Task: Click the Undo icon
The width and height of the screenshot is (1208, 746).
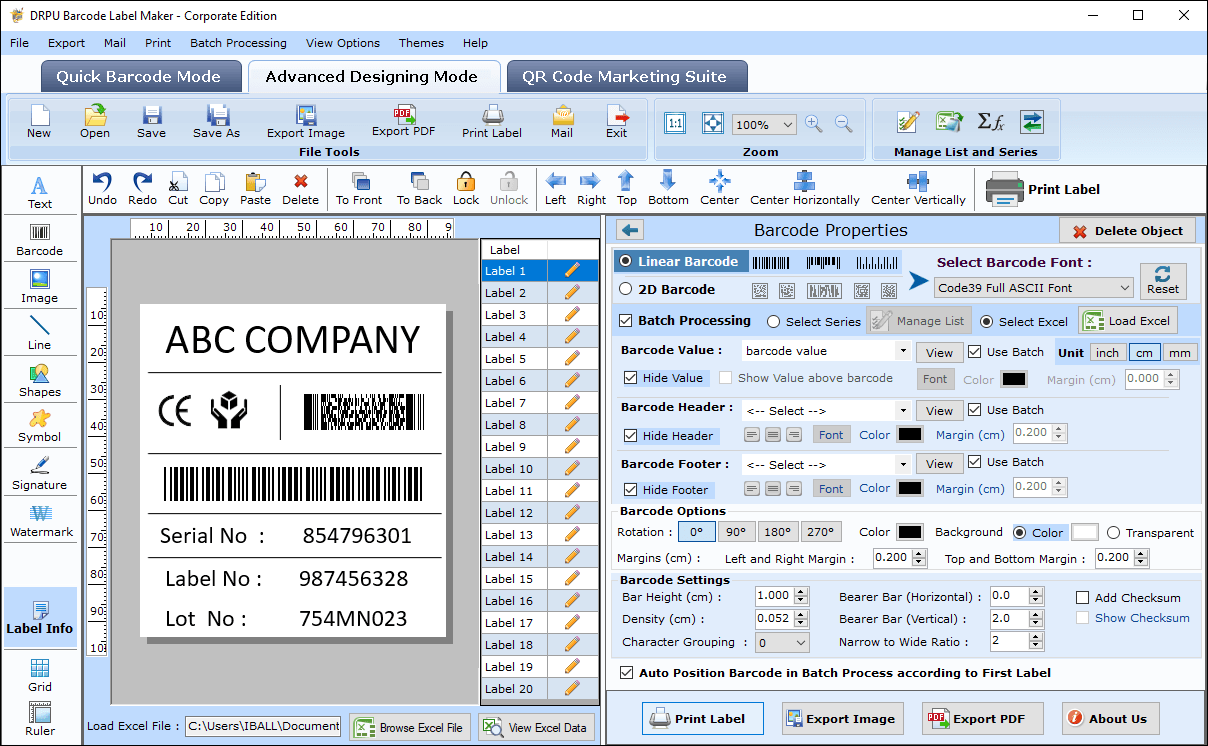Action: click(102, 188)
